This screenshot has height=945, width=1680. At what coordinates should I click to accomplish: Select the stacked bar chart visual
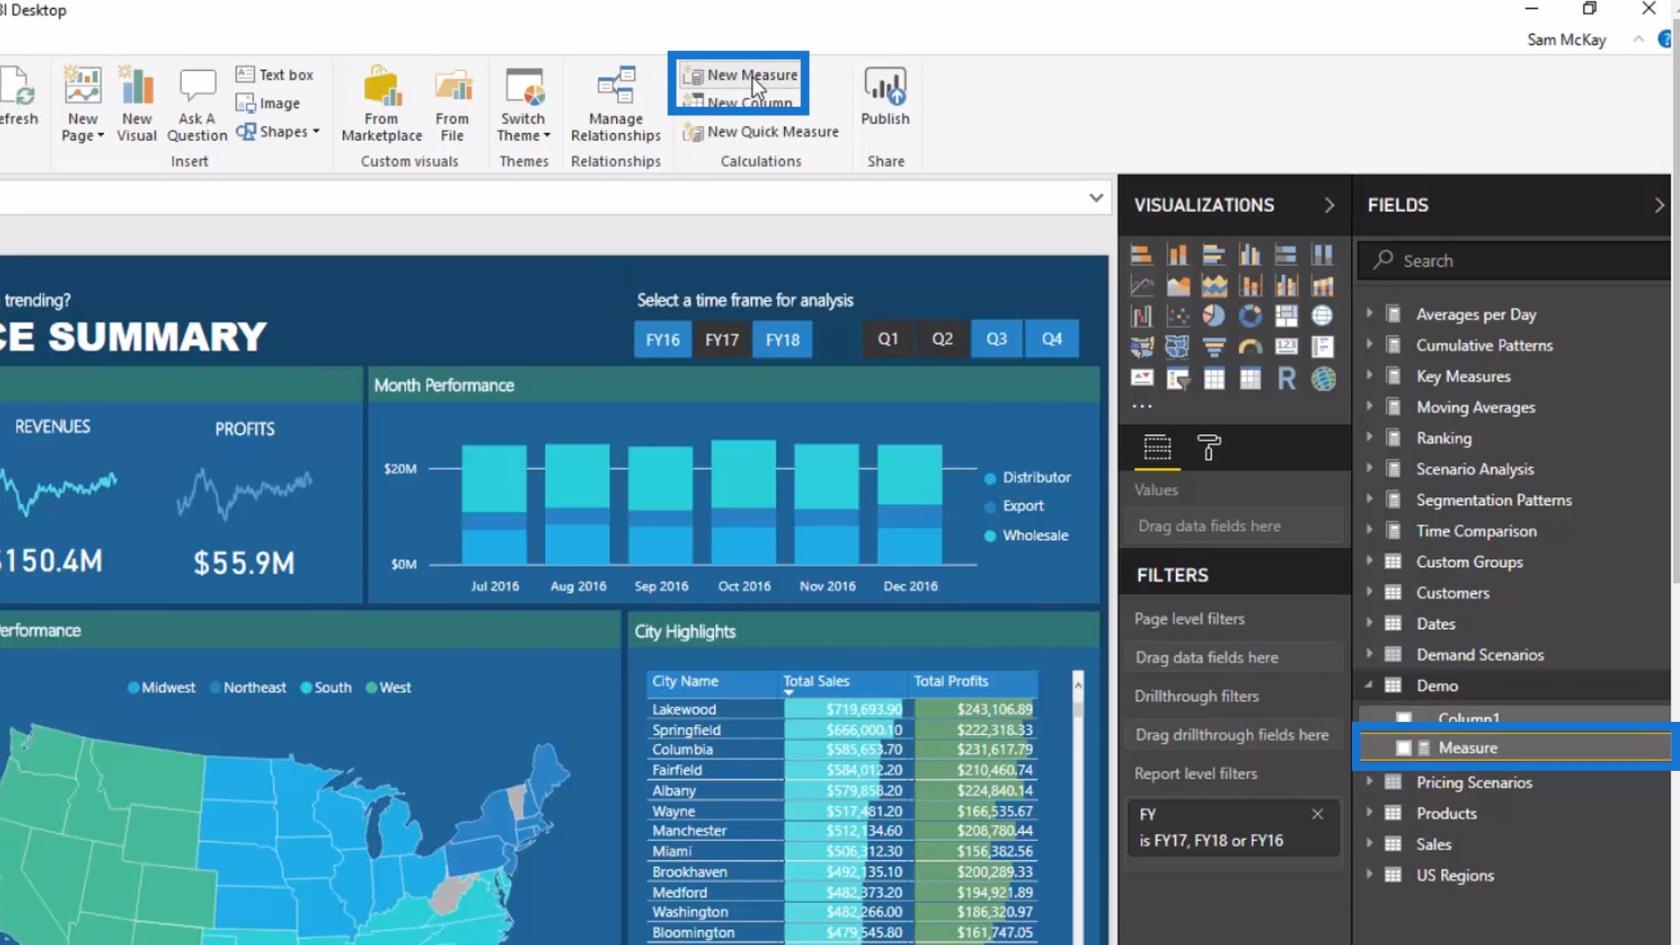(1141, 255)
